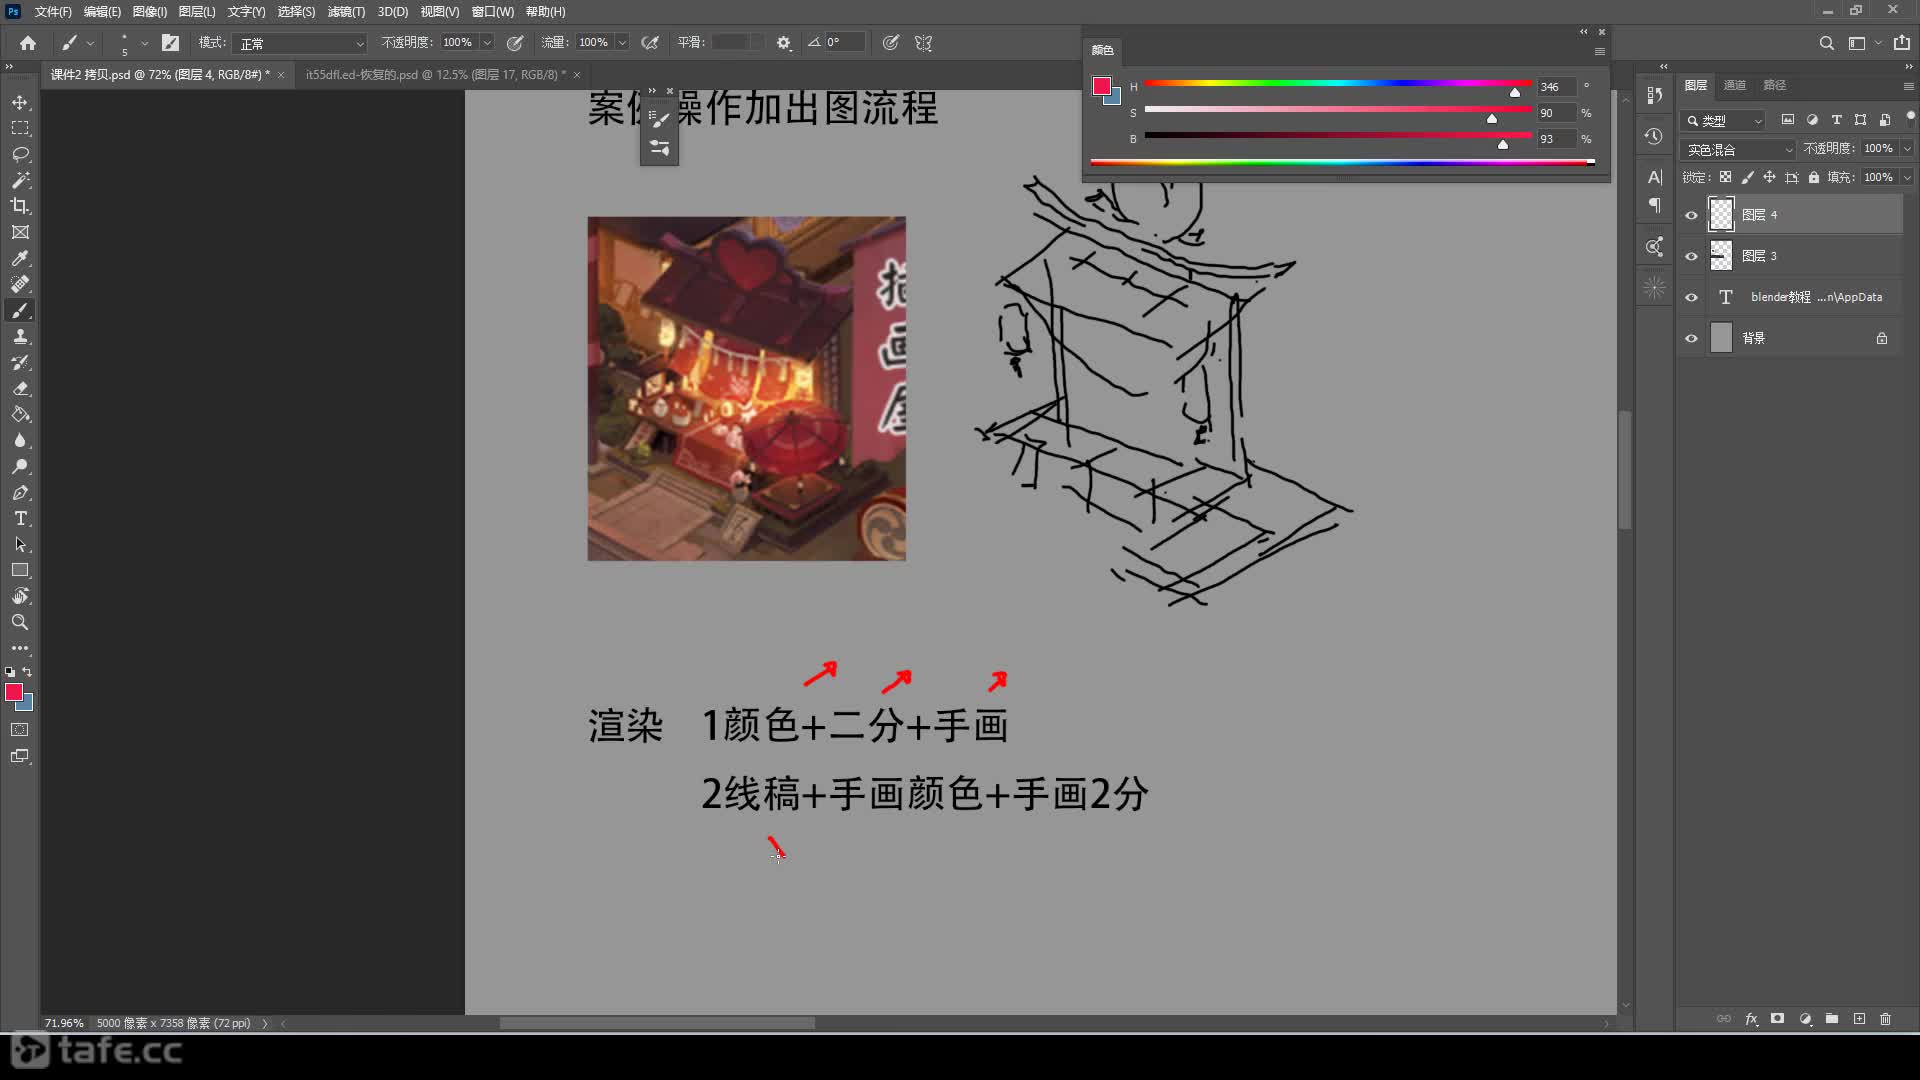Click the delete layer trash icon
Screen dimensions: 1920x1080
pyautogui.click(x=1885, y=1019)
